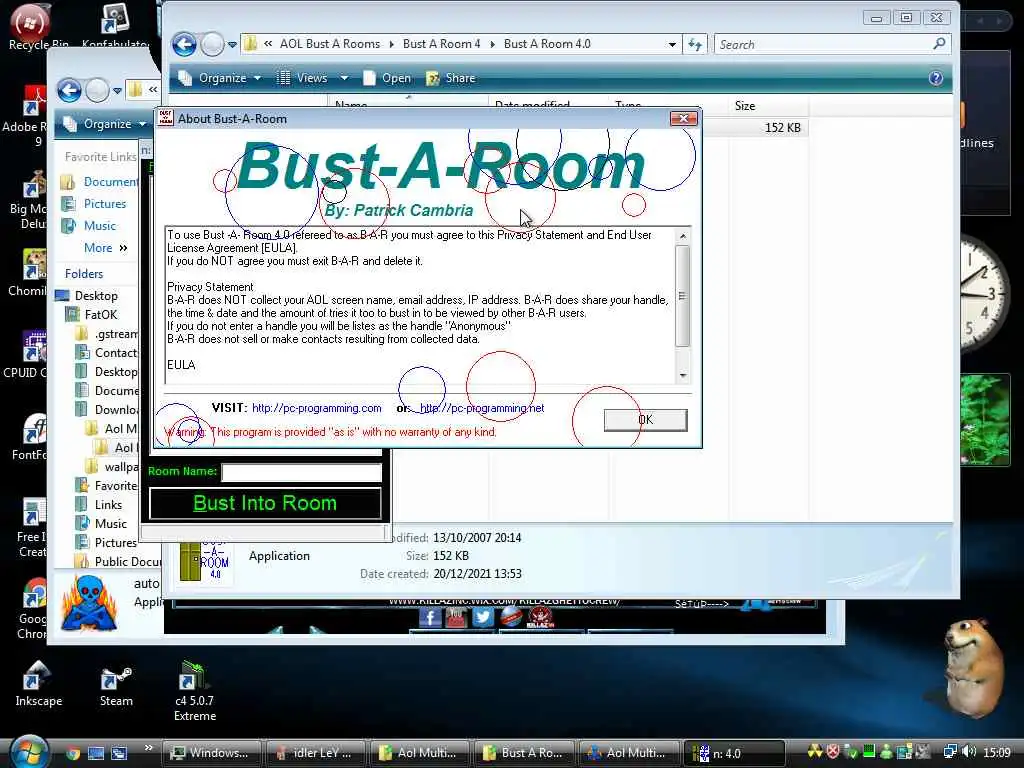
Task: Go back in Bust A Room 4.0 explorer
Action: coord(184,44)
